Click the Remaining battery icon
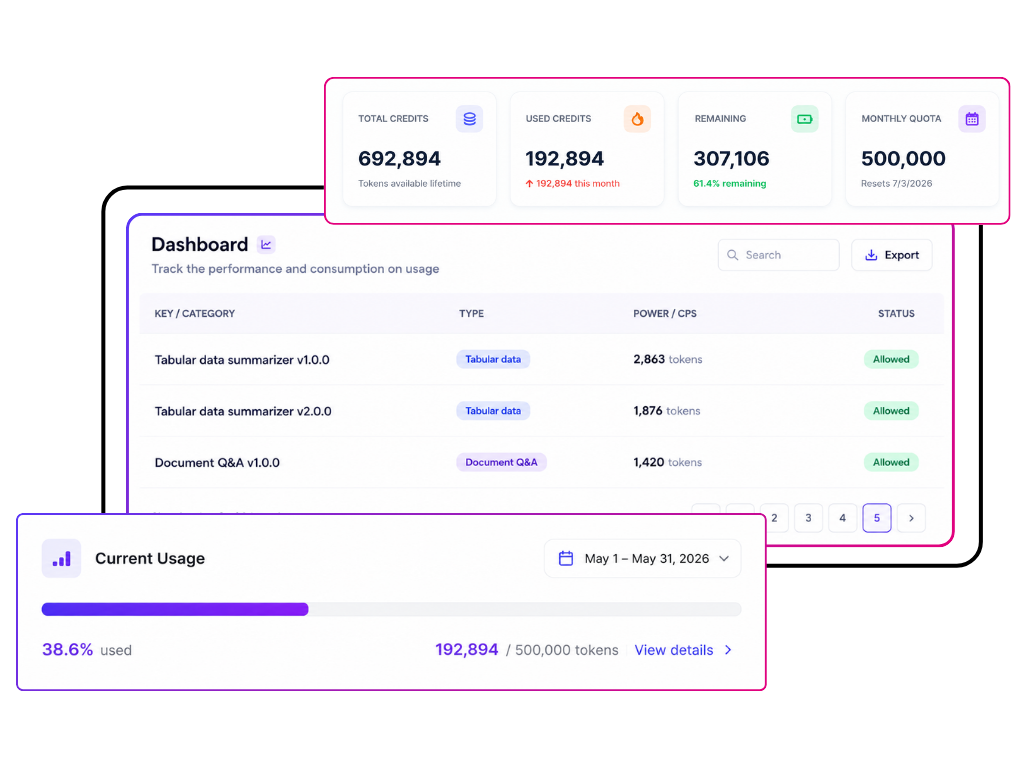Viewport: 1024px width, 768px height. pos(805,119)
